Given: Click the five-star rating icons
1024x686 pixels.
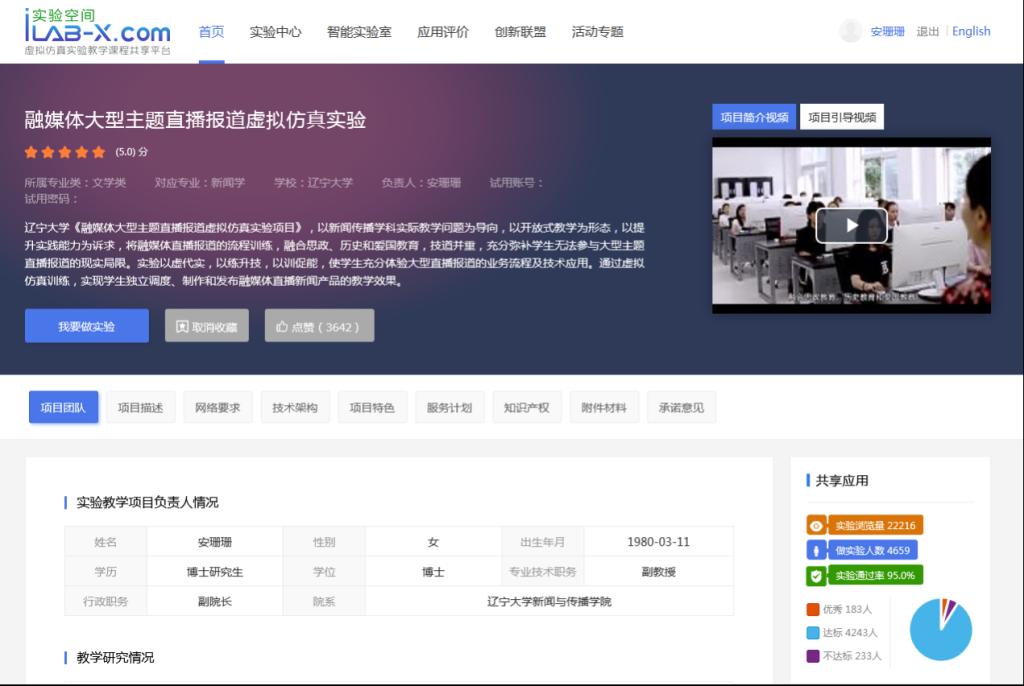Looking at the screenshot, I should [x=65, y=153].
